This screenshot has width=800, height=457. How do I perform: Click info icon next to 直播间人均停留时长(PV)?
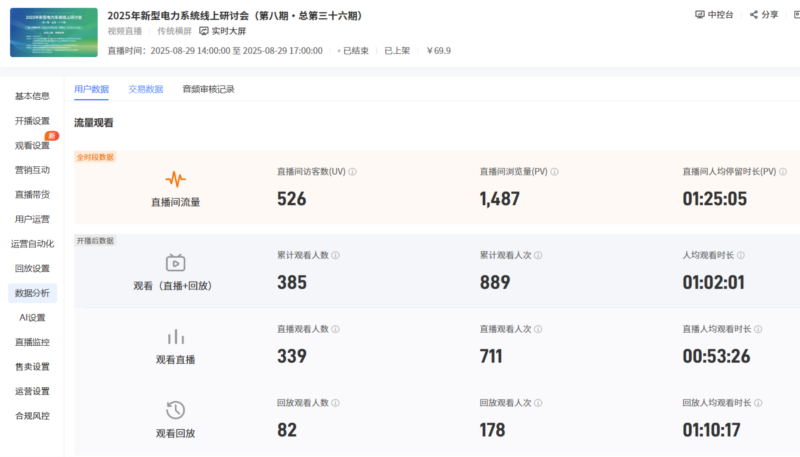point(783,172)
